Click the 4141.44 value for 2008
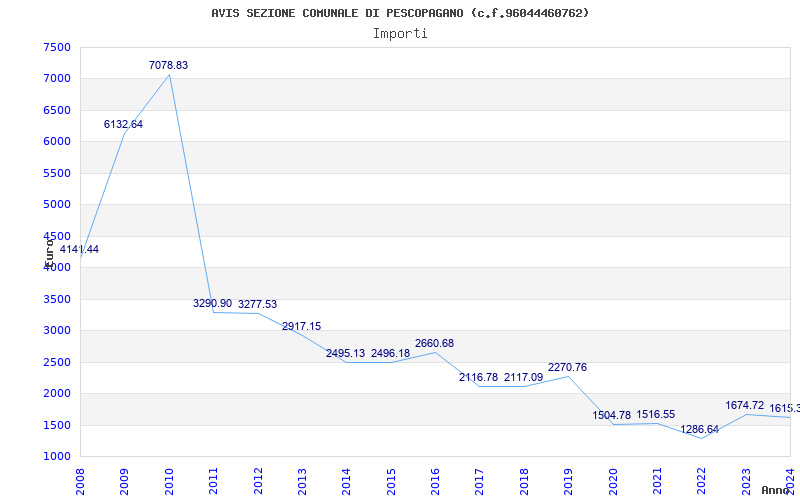Viewport: 800px width, 500px height. 79,249
